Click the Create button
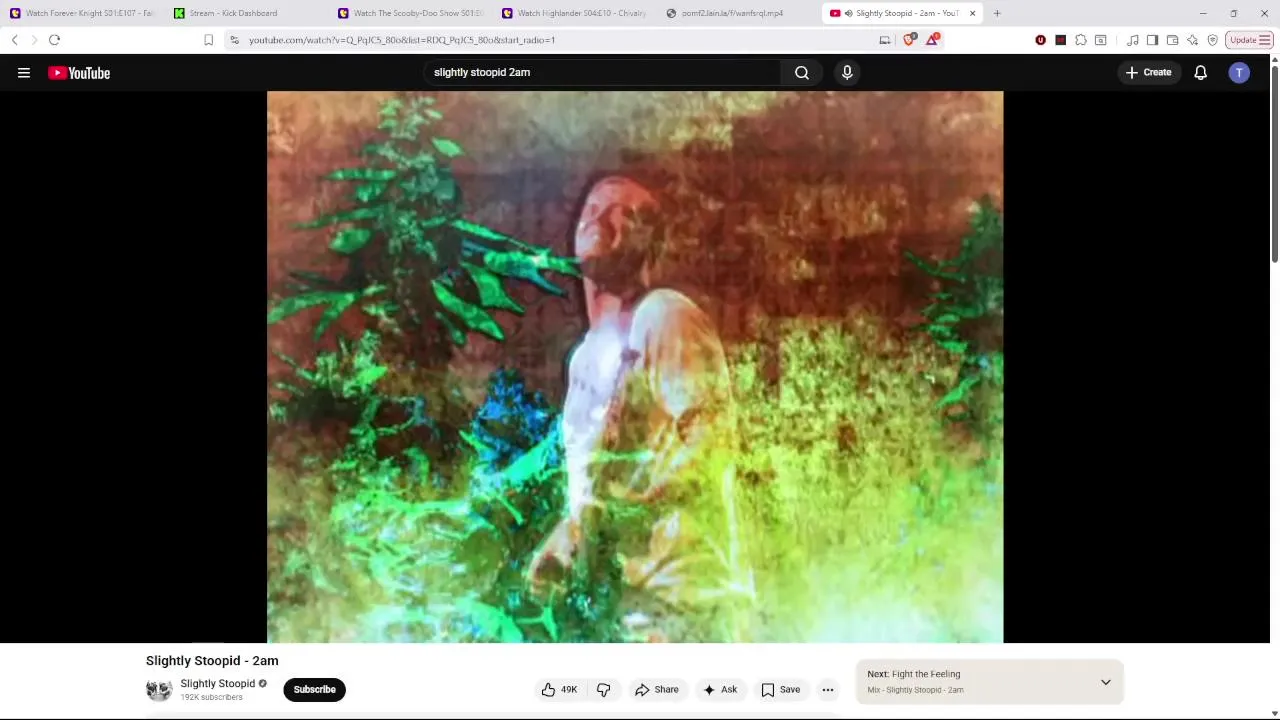This screenshot has width=1280, height=720. (x=1148, y=72)
